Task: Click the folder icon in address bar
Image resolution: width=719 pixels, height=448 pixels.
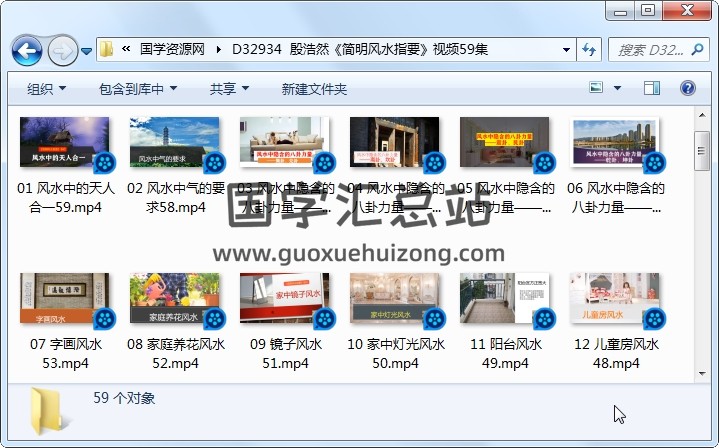Action: [x=107, y=49]
